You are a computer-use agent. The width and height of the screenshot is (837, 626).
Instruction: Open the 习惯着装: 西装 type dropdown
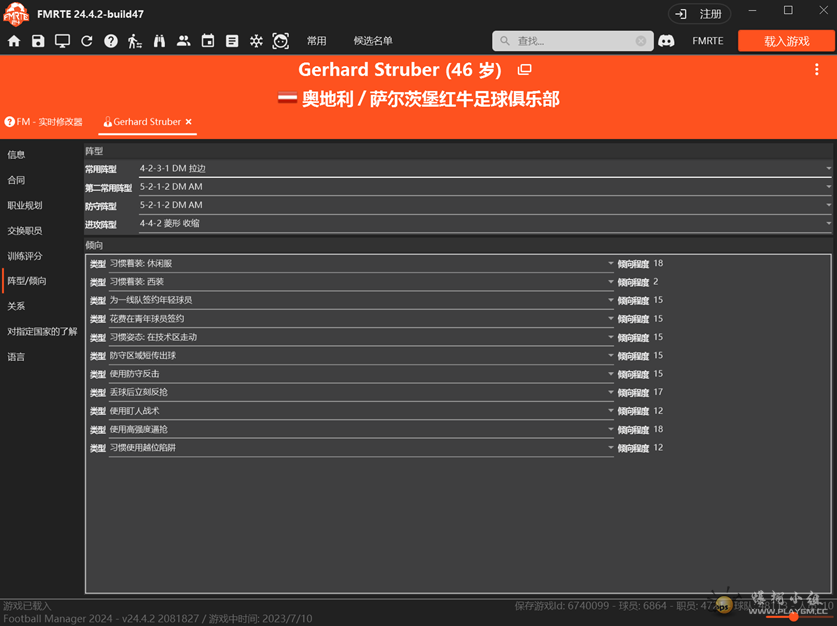tap(611, 282)
